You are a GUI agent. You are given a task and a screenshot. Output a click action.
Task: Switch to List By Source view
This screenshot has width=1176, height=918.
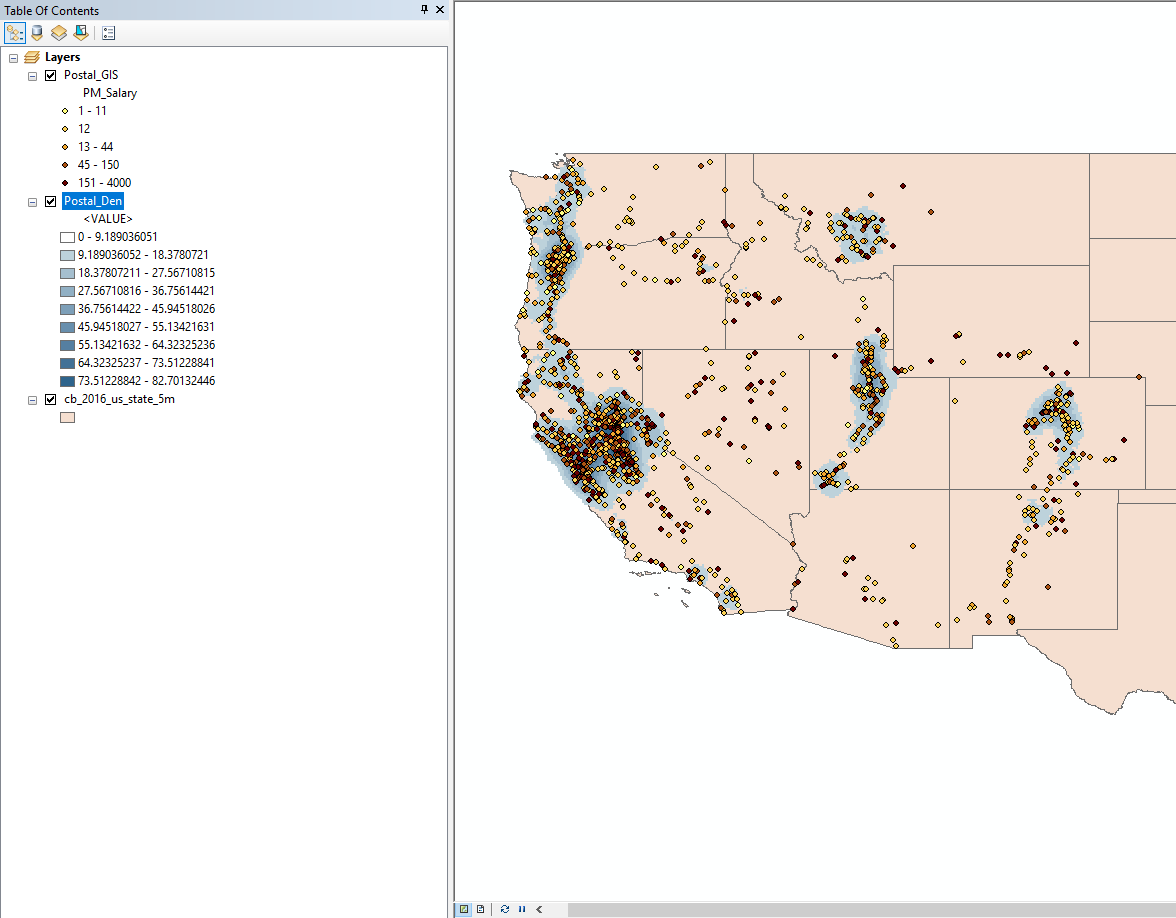(x=37, y=33)
